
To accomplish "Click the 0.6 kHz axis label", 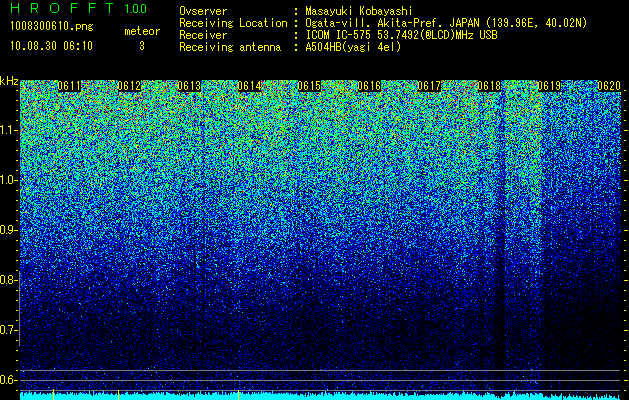I will point(9,380).
